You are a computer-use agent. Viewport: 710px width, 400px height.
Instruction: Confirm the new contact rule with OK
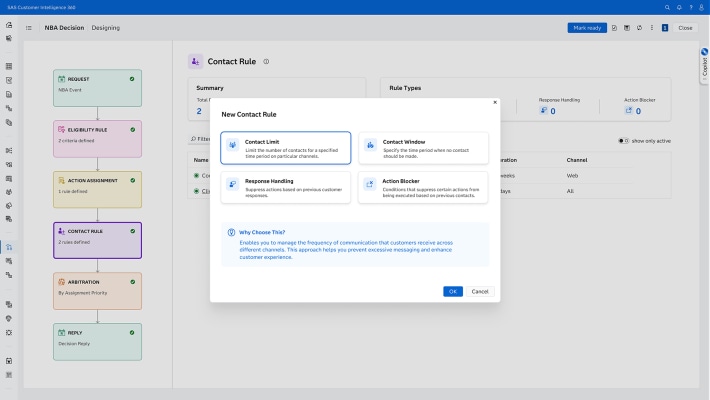[x=452, y=291]
